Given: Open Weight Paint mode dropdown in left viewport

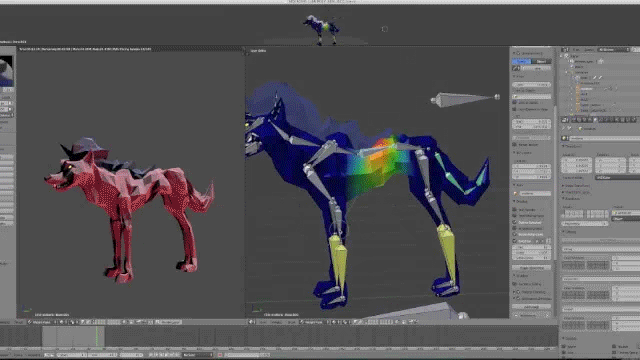Looking at the screenshot, I should tap(42, 322).
